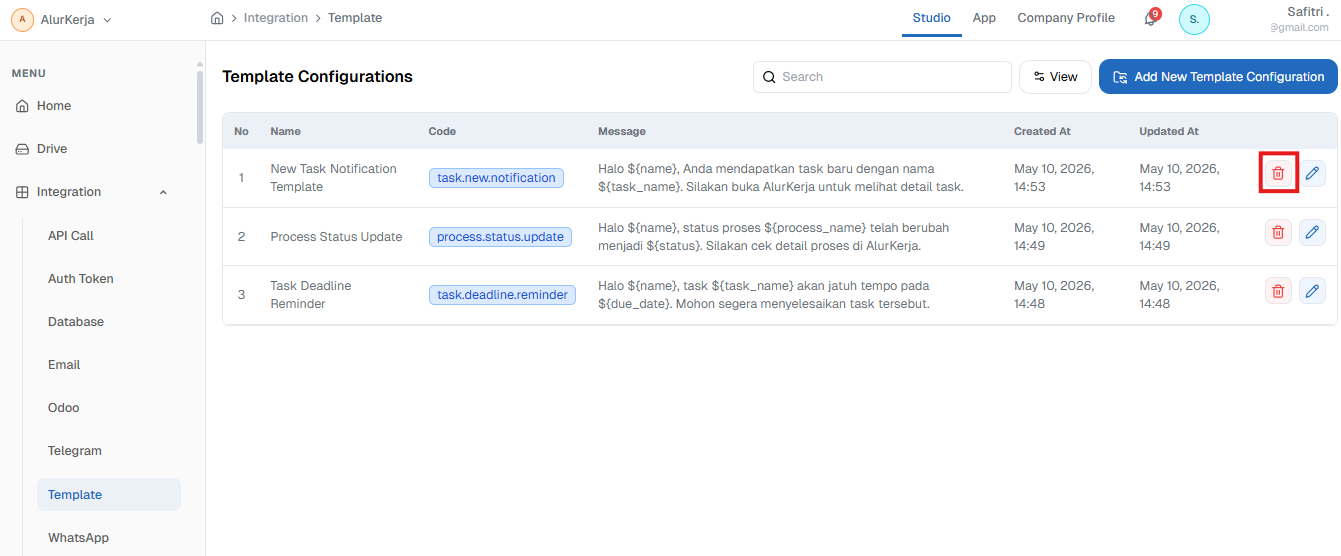Click the View button
Screen dimensions: 1341x556
click(x=1055, y=77)
